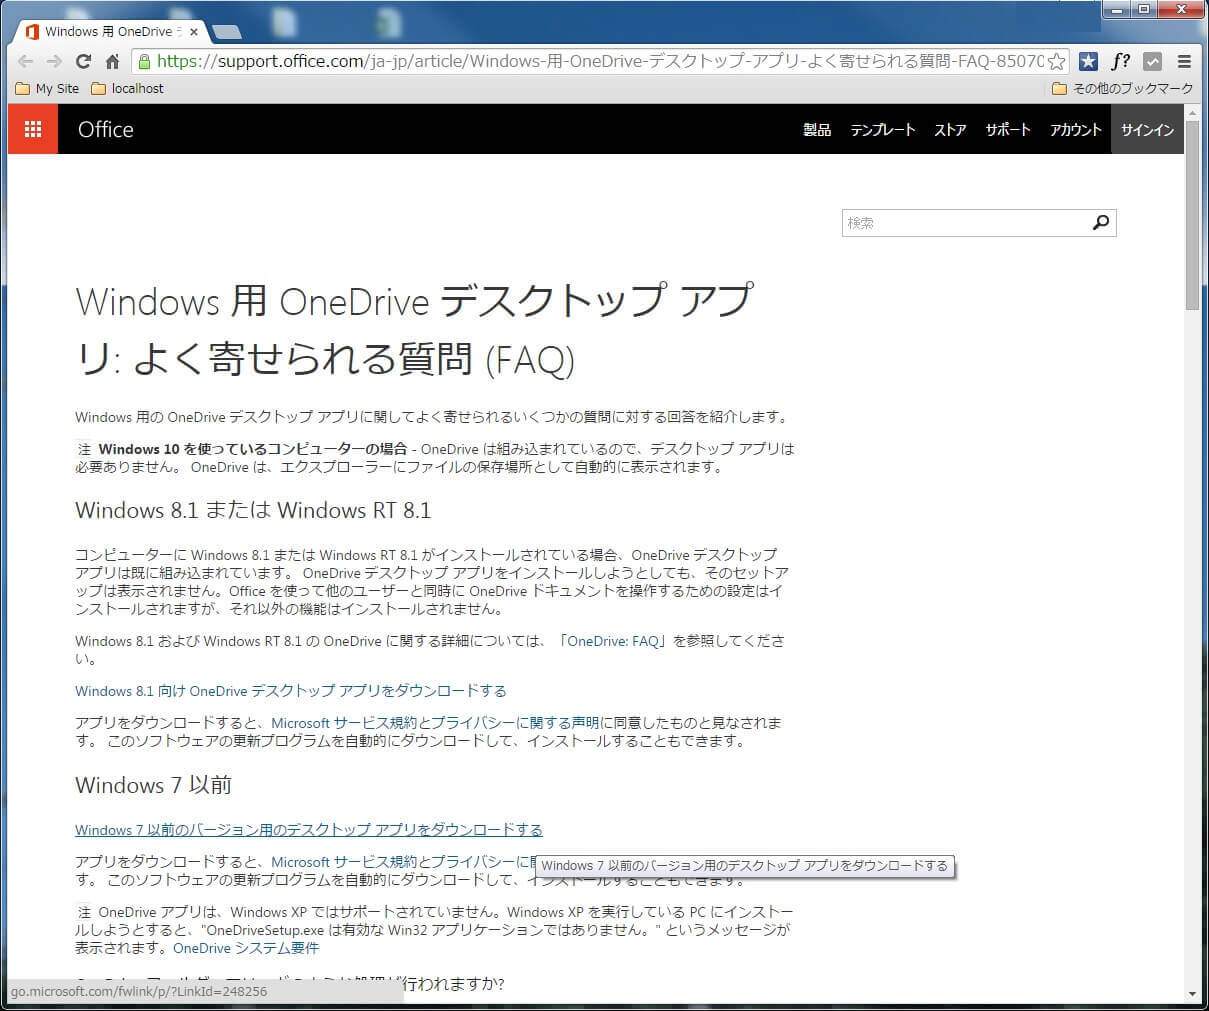Open the Office app launcher grid icon
The image size is (1209, 1011).
[32, 129]
